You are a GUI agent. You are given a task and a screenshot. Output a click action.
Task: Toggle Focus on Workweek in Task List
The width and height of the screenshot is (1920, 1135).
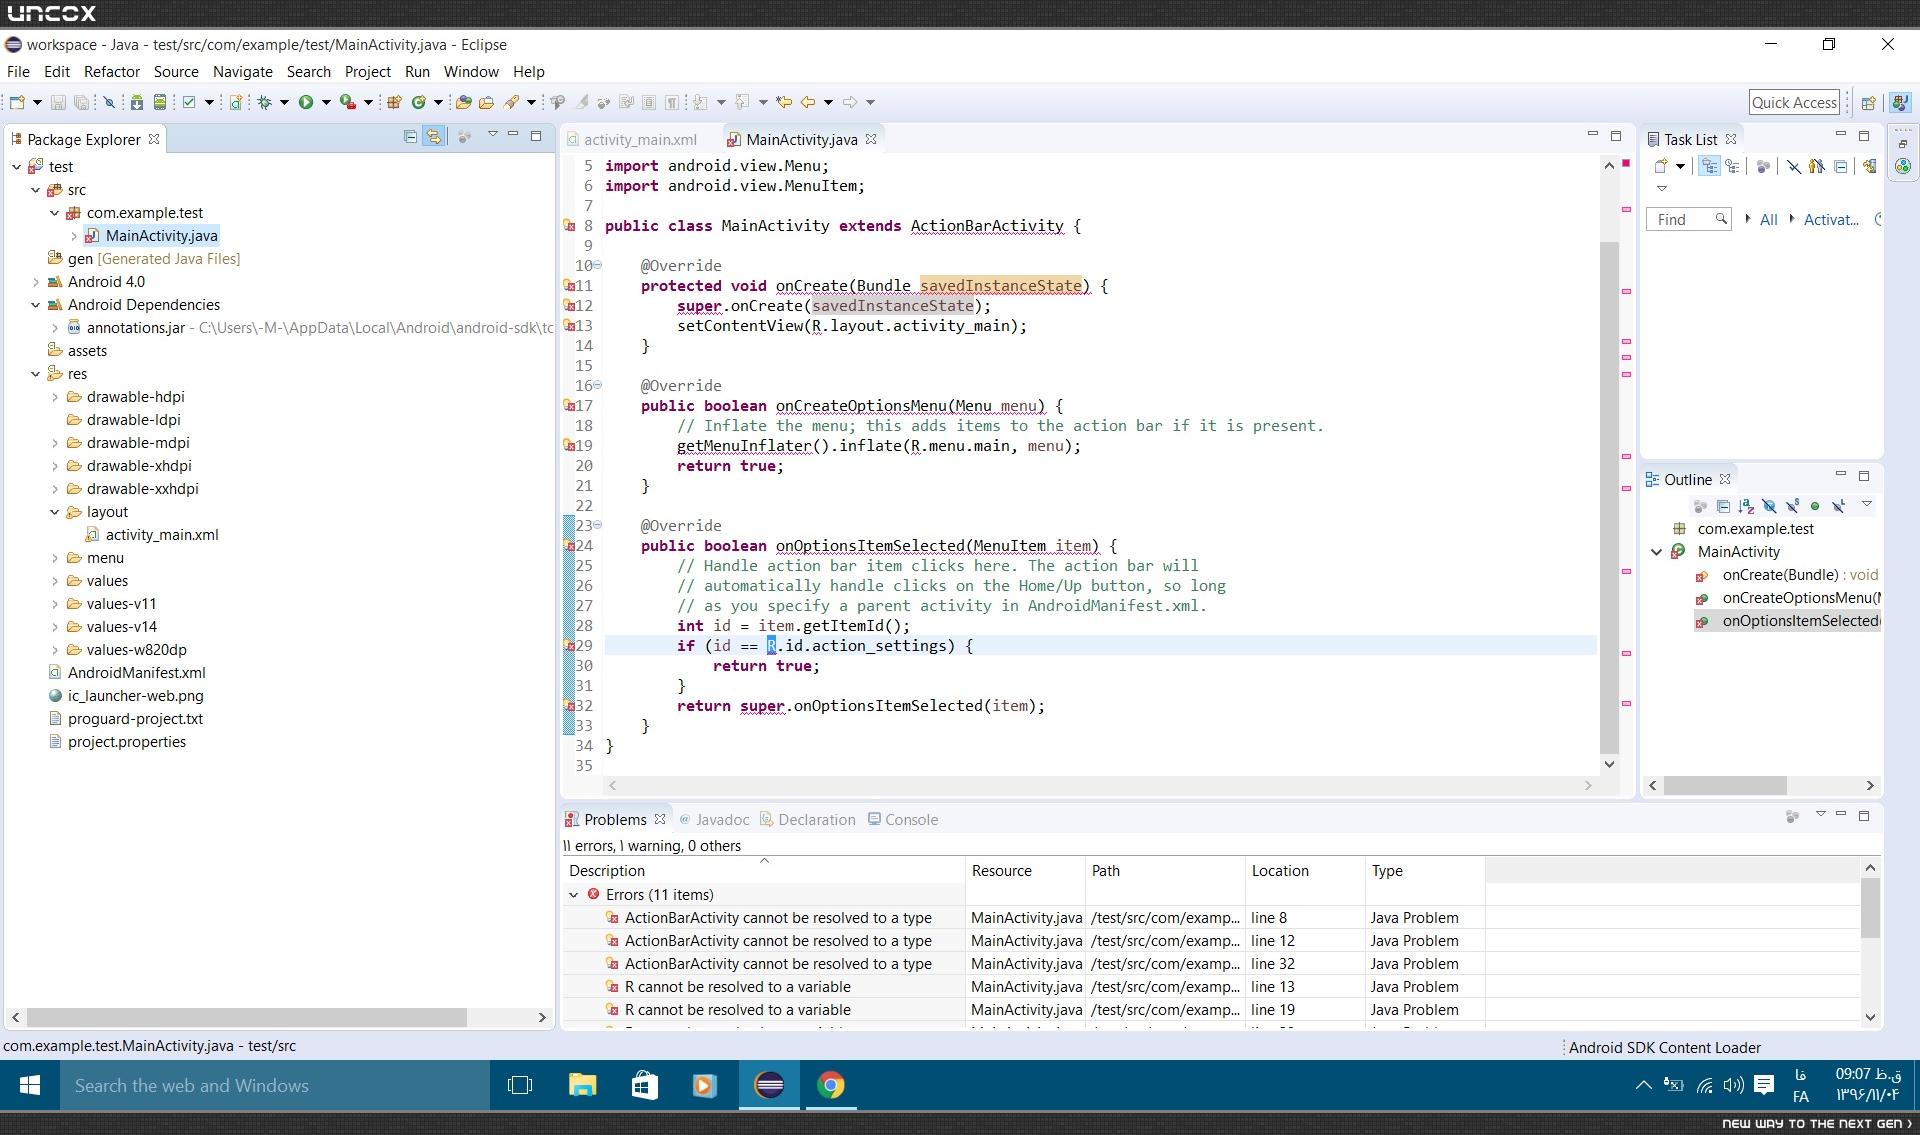[x=1762, y=166]
